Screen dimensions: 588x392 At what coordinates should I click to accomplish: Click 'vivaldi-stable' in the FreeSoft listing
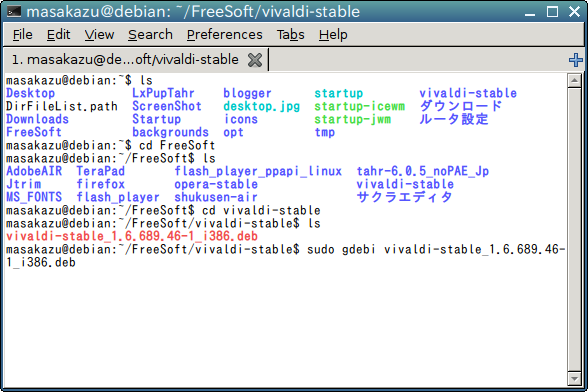click(x=405, y=184)
